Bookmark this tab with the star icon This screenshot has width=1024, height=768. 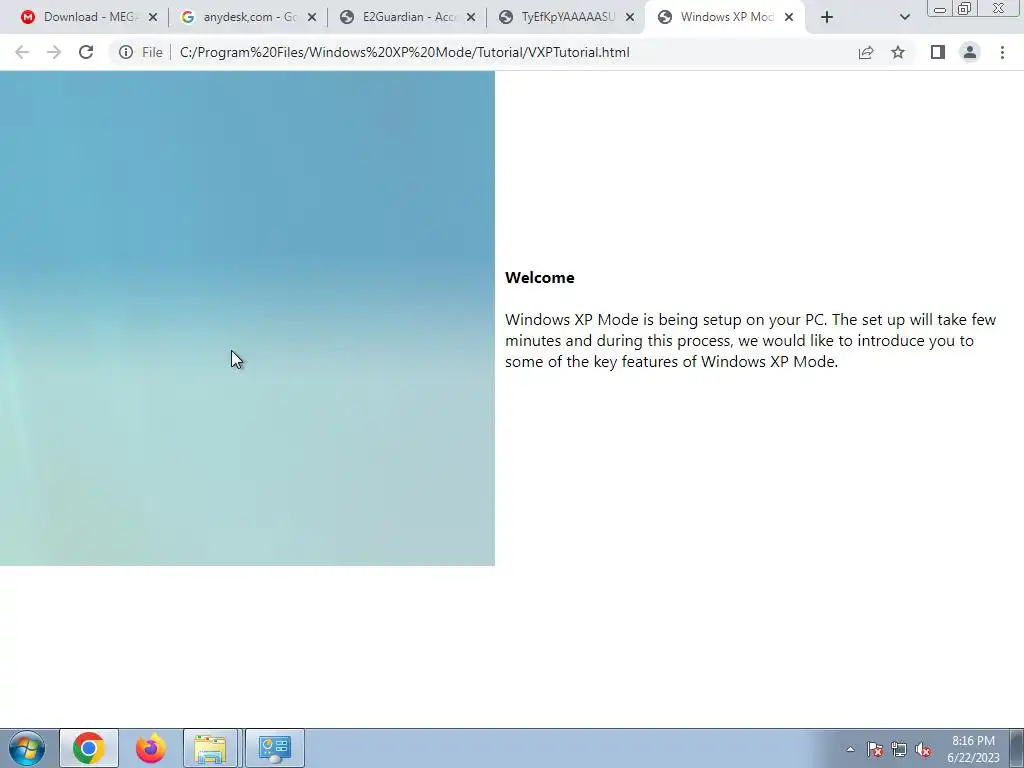(898, 52)
